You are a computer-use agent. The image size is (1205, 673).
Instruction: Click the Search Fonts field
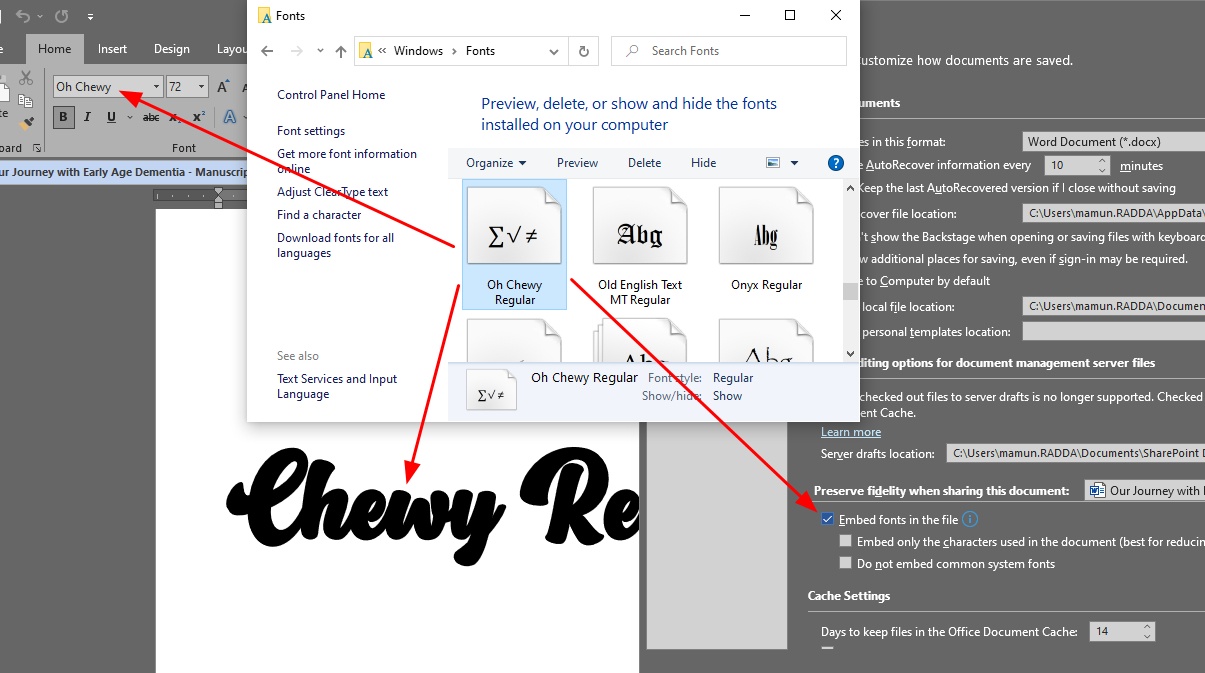click(729, 51)
